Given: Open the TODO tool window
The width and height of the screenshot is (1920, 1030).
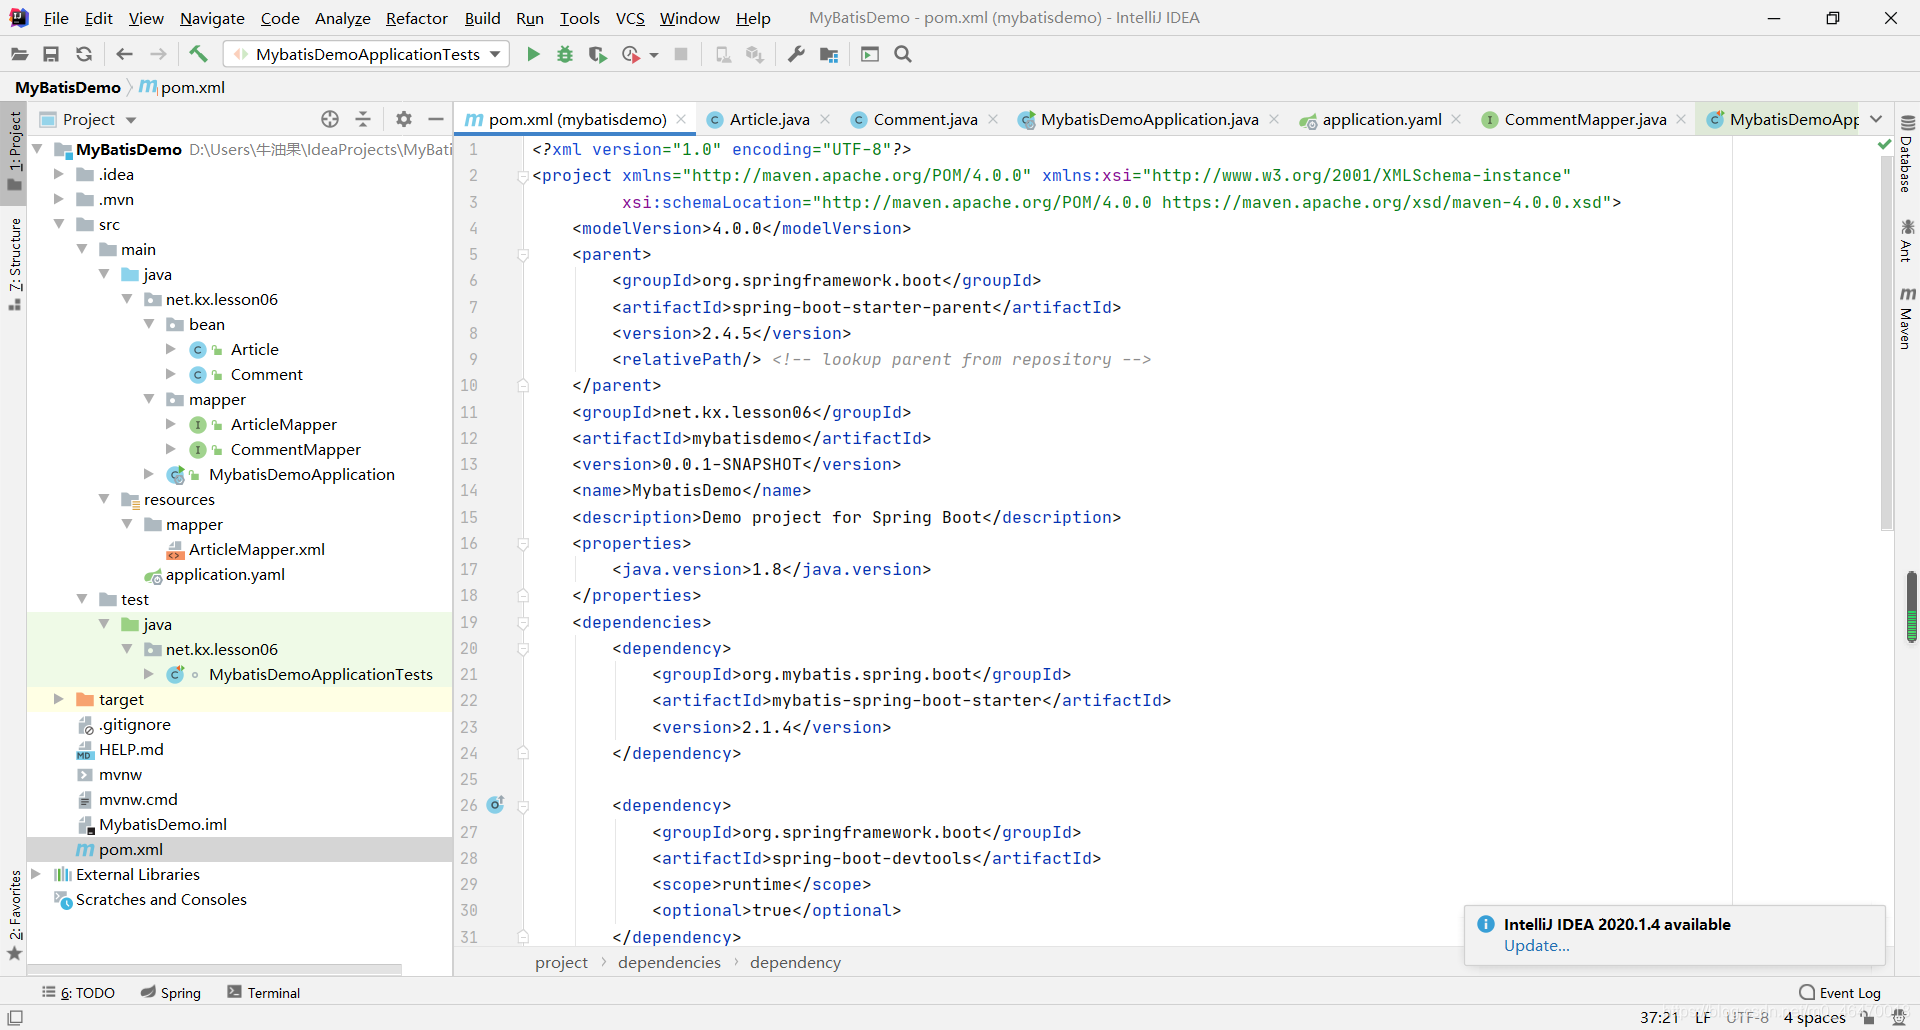Looking at the screenshot, I should [x=78, y=993].
